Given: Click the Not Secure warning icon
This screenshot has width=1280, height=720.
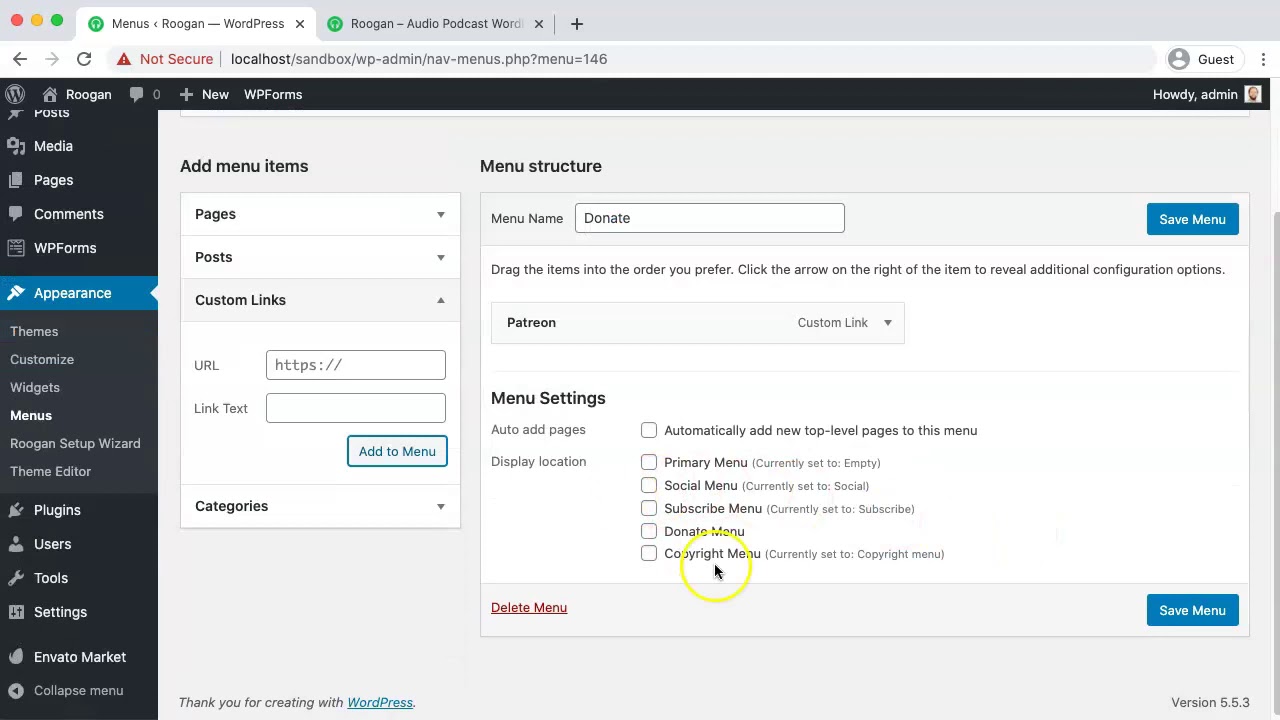Looking at the screenshot, I should coord(123,59).
